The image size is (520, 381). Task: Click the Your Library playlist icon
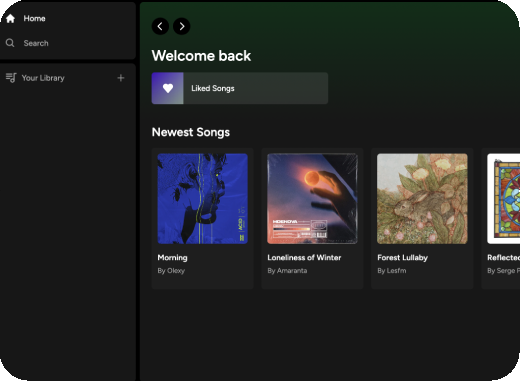click(x=11, y=78)
